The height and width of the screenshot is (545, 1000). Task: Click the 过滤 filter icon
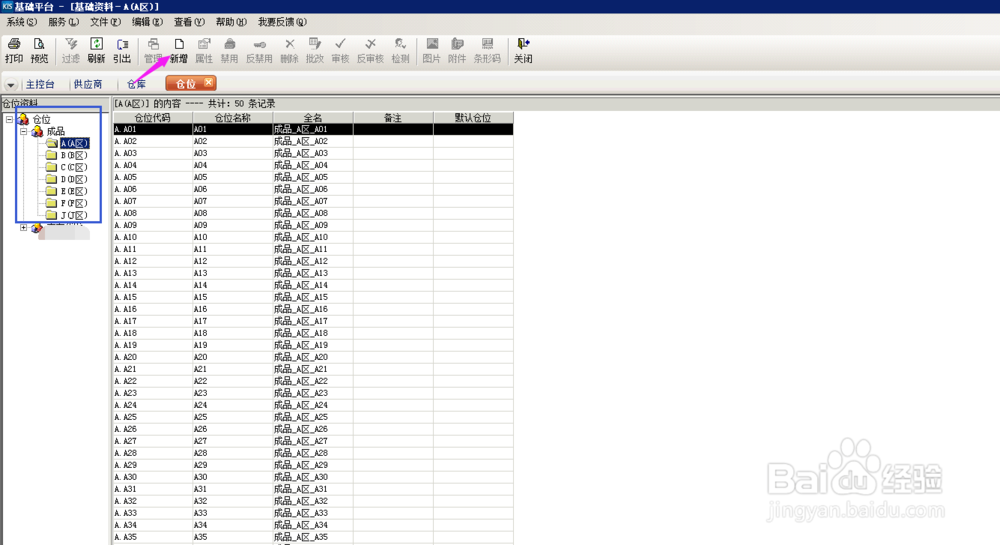click(71, 50)
